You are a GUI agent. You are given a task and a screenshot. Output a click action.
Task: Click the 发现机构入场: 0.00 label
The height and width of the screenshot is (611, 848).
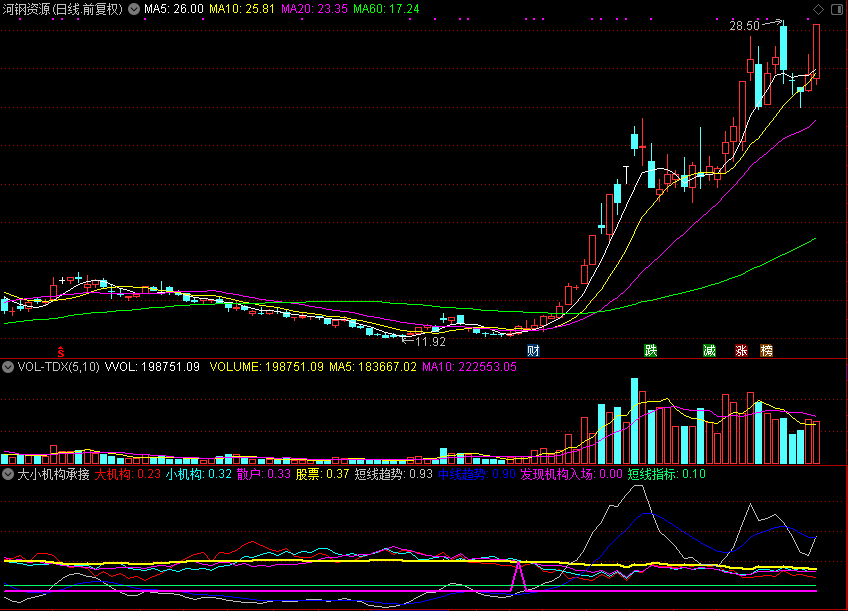572,475
